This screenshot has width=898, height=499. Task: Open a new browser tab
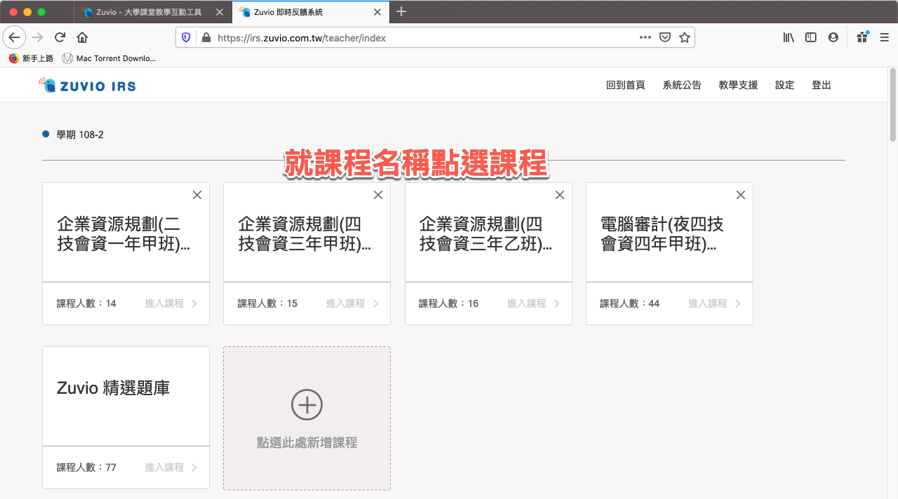click(x=401, y=11)
